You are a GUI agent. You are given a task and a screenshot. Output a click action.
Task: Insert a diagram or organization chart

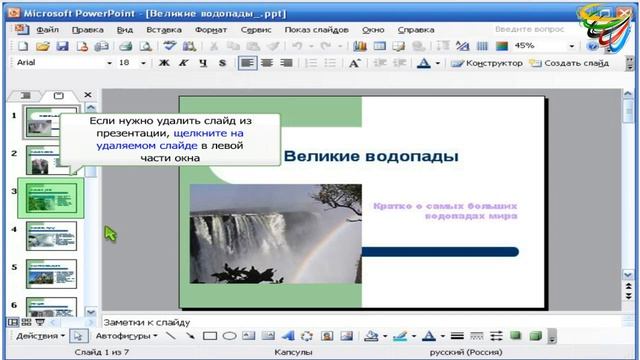307,336
